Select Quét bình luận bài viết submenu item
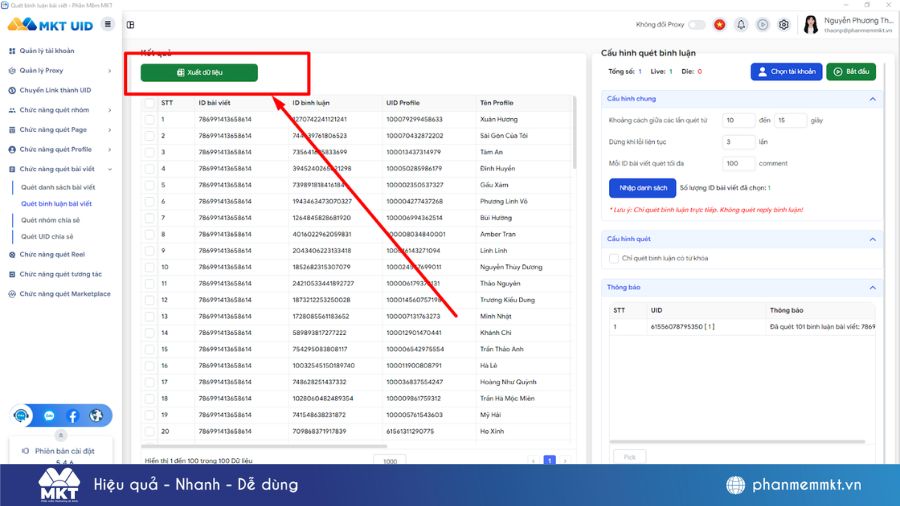The width and height of the screenshot is (900, 506). point(56,204)
